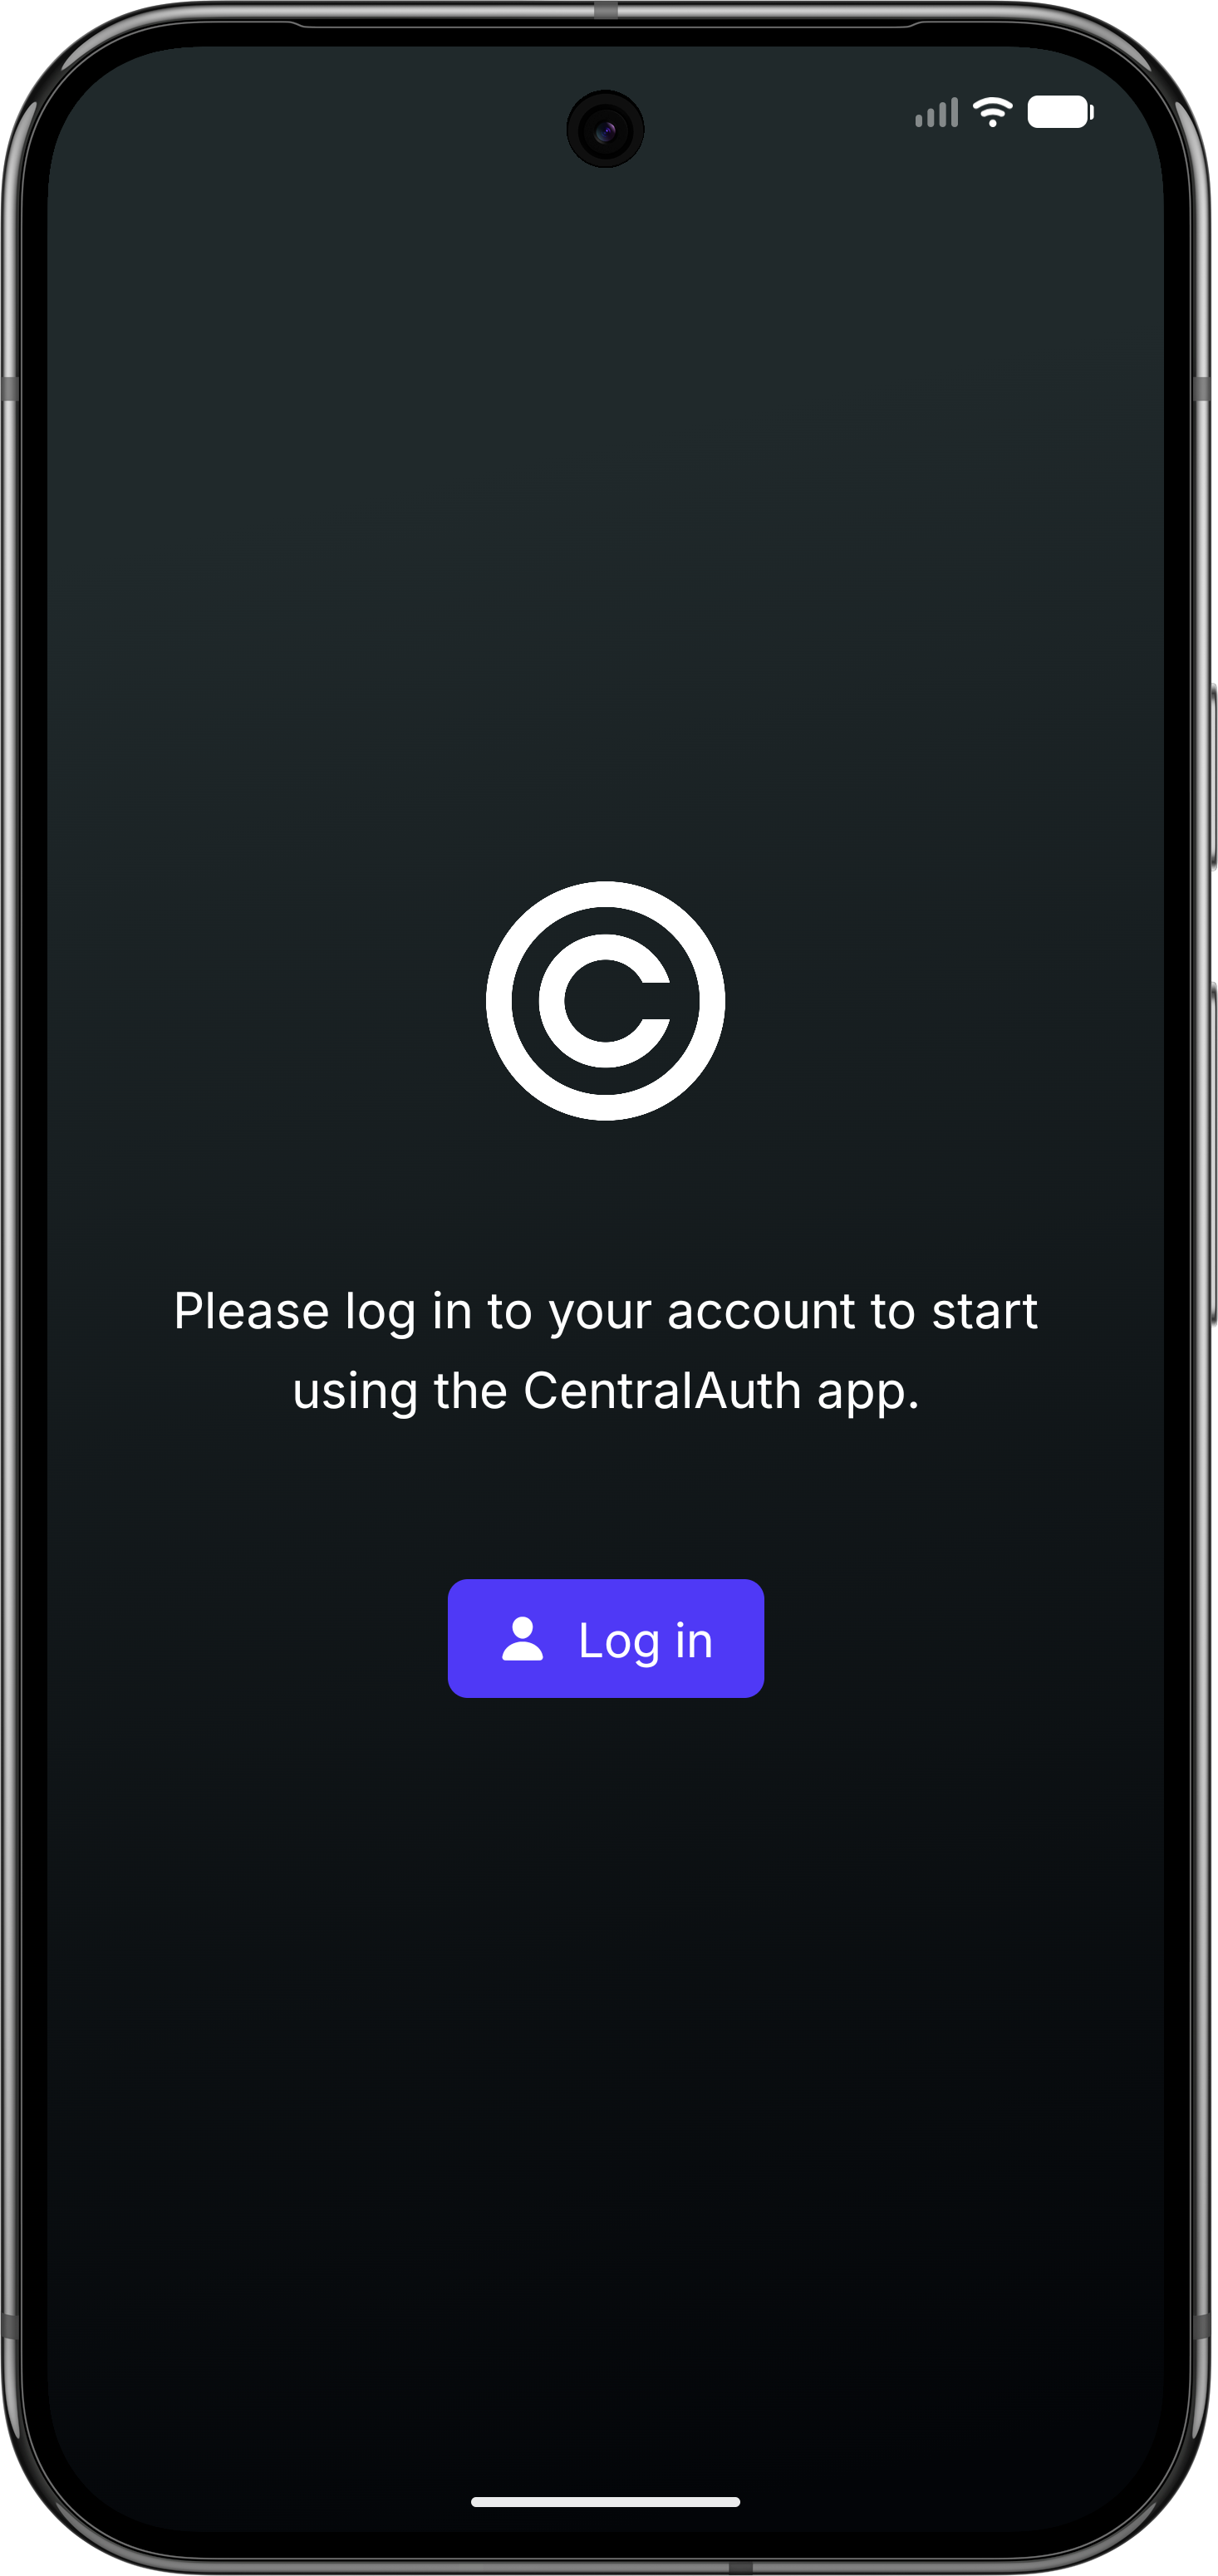1218x2576 pixels.
Task: Tap the battery indicator icon
Action: pyautogui.click(x=1060, y=112)
